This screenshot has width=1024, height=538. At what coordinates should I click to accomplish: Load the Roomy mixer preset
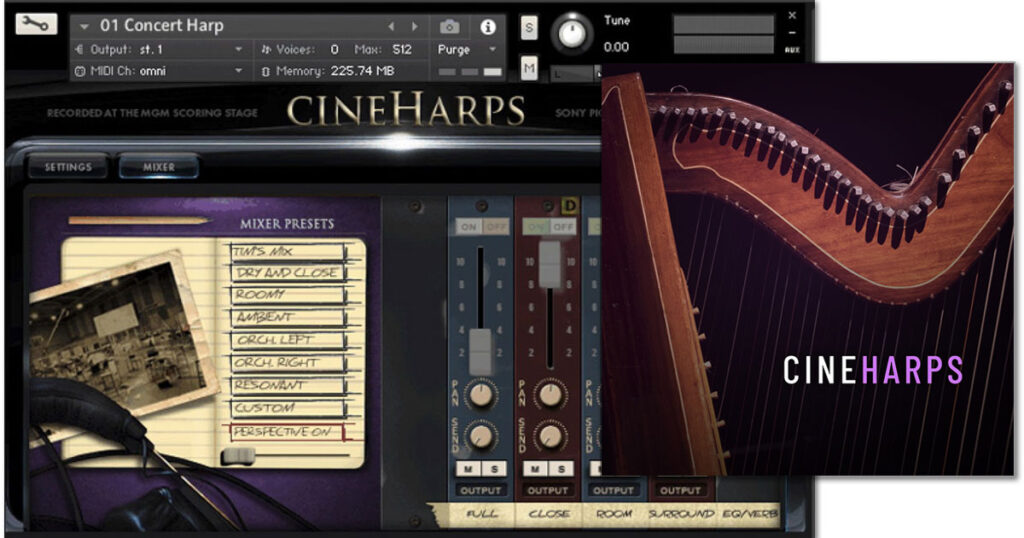(287, 295)
